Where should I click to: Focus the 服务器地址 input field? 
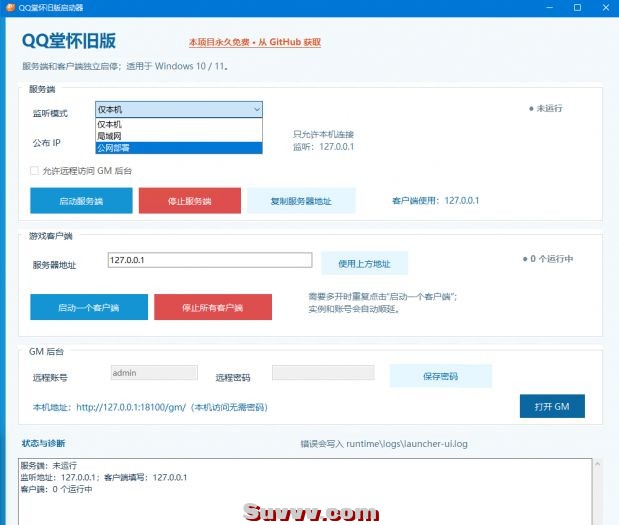click(210, 260)
